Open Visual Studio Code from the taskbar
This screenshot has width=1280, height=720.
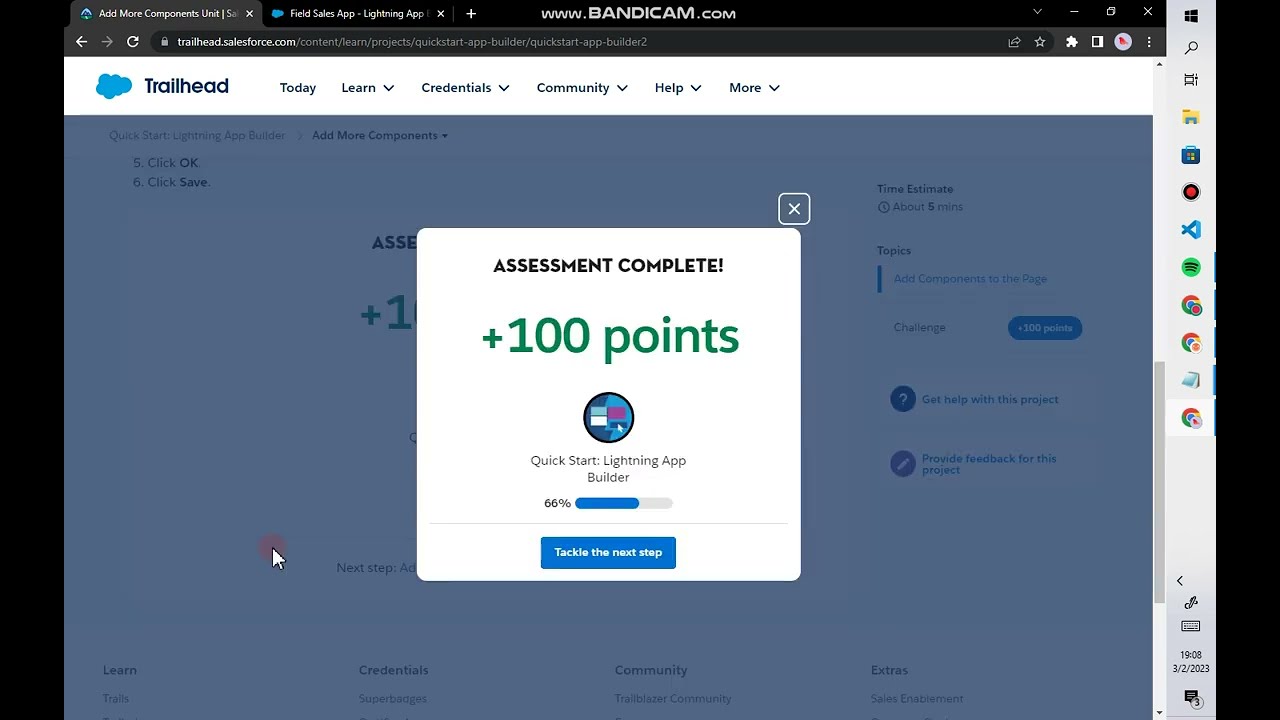click(1191, 230)
